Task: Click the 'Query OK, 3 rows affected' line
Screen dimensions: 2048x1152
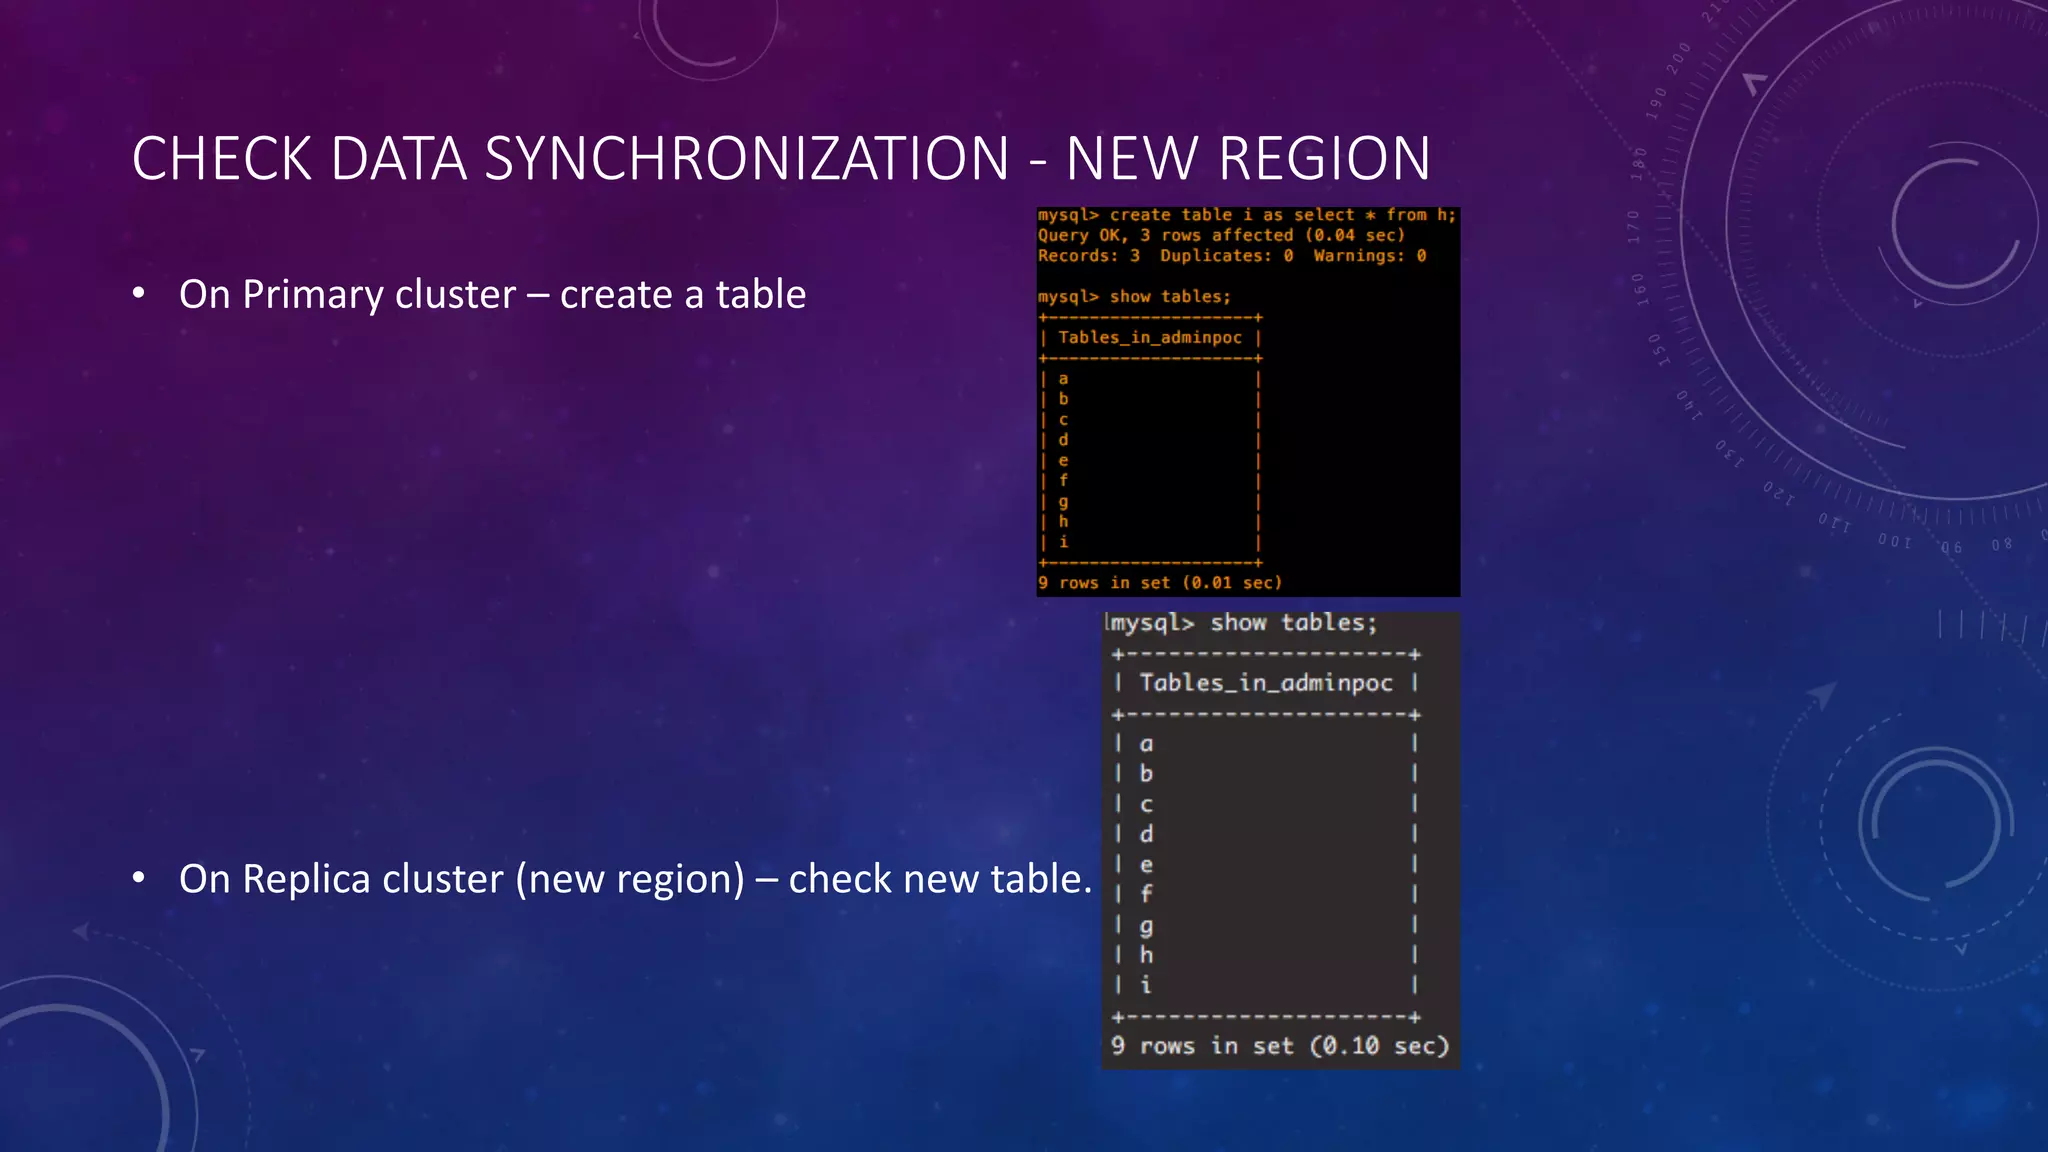Action: pos(1220,235)
